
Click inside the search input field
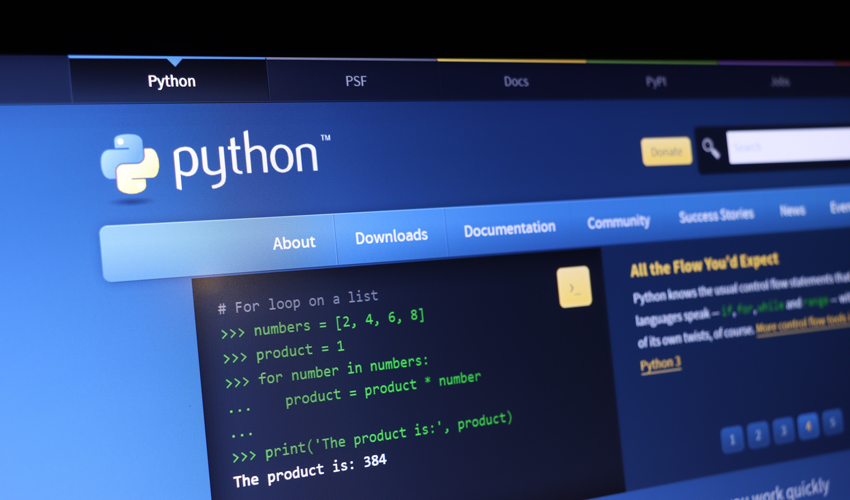coord(790,146)
